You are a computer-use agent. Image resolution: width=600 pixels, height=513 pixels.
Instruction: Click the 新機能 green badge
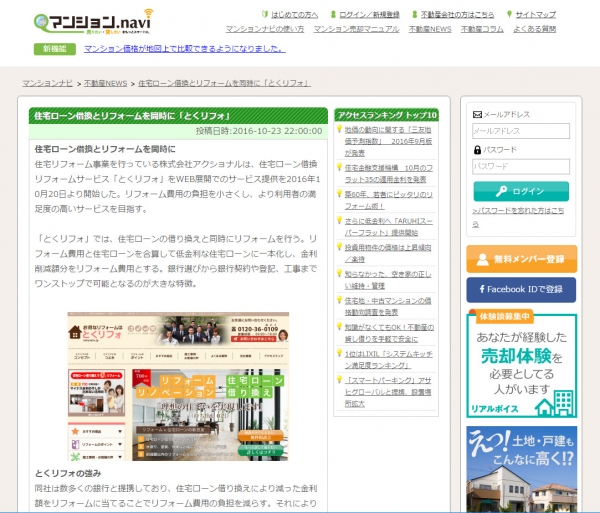[x=55, y=49]
